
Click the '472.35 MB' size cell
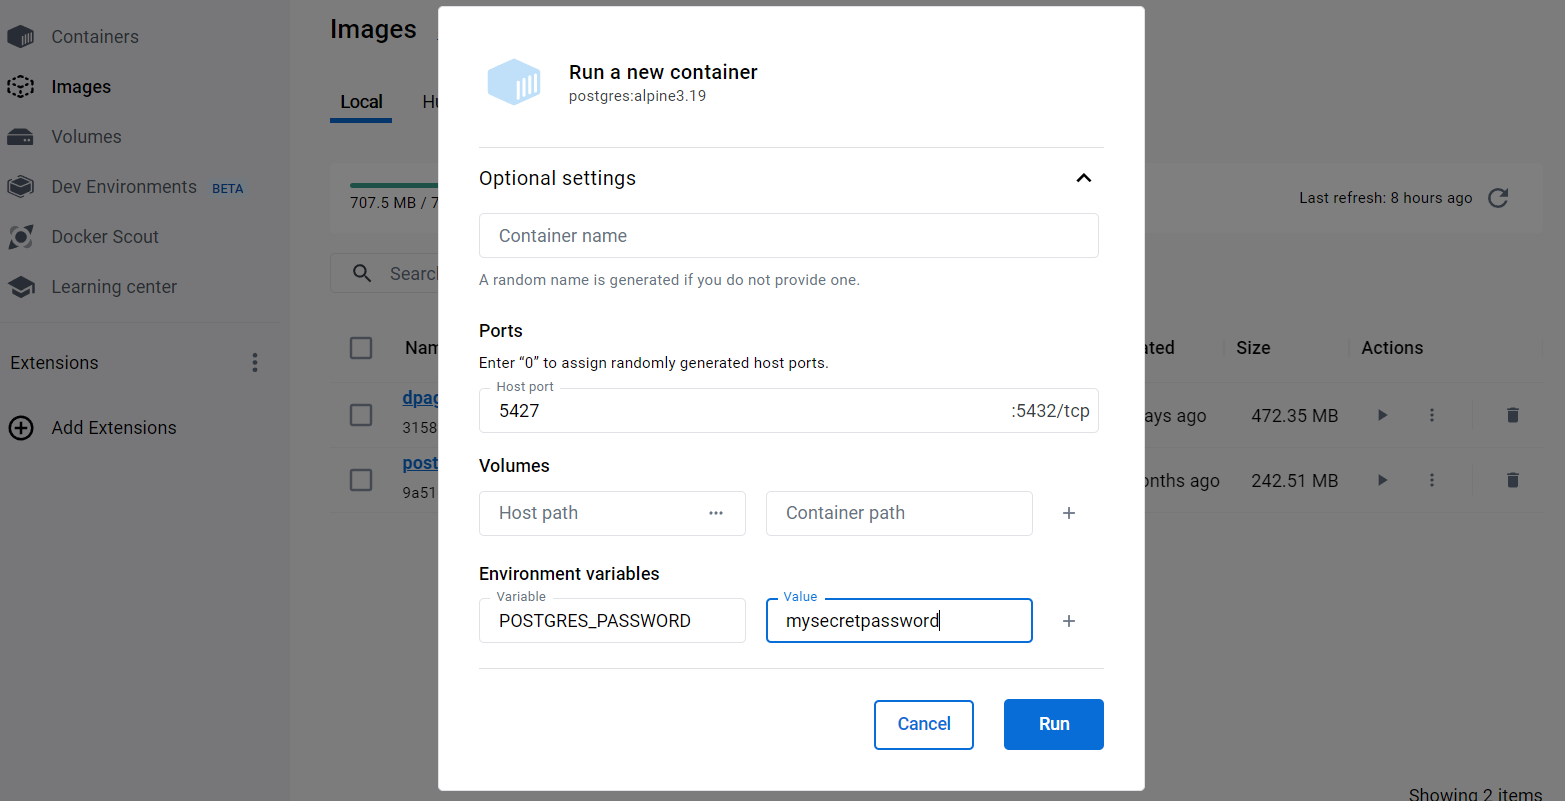point(1294,415)
